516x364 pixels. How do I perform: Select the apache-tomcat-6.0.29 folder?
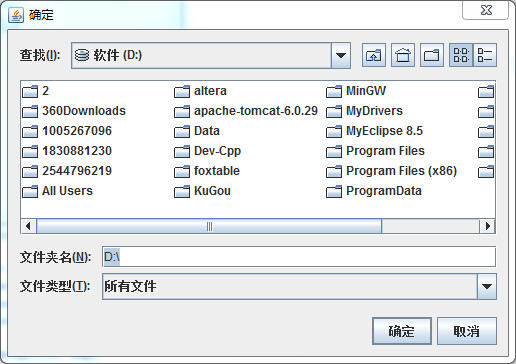(246, 111)
